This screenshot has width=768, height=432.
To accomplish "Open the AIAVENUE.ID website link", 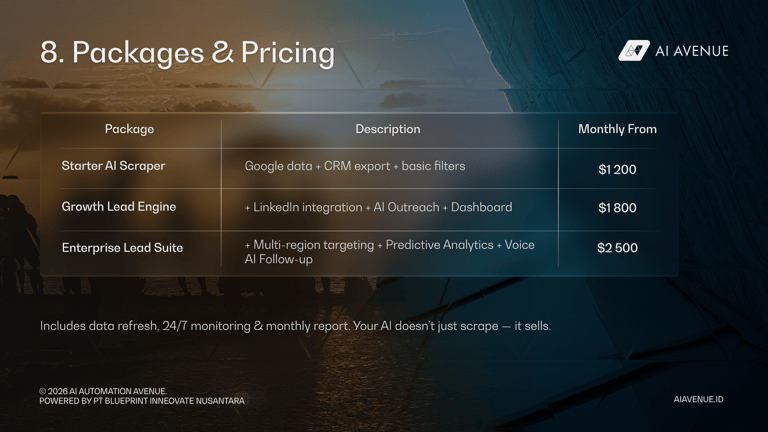I will point(698,400).
